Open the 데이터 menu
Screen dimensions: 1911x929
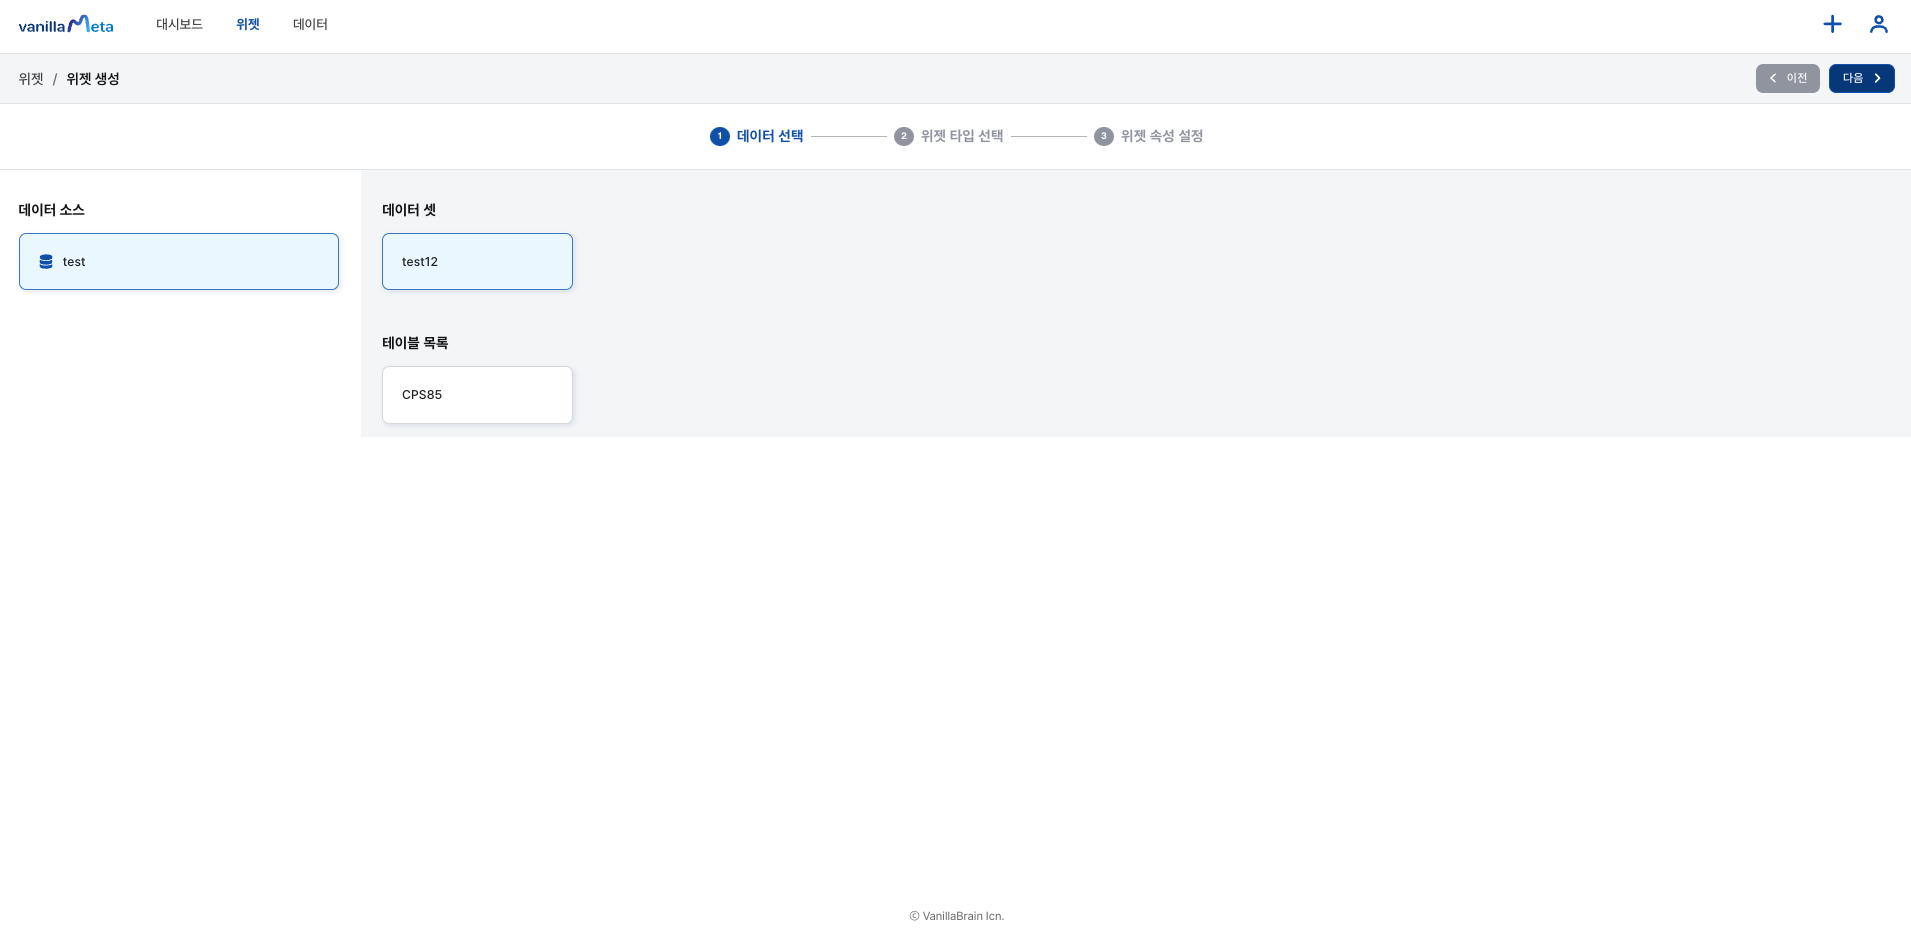[310, 24]
